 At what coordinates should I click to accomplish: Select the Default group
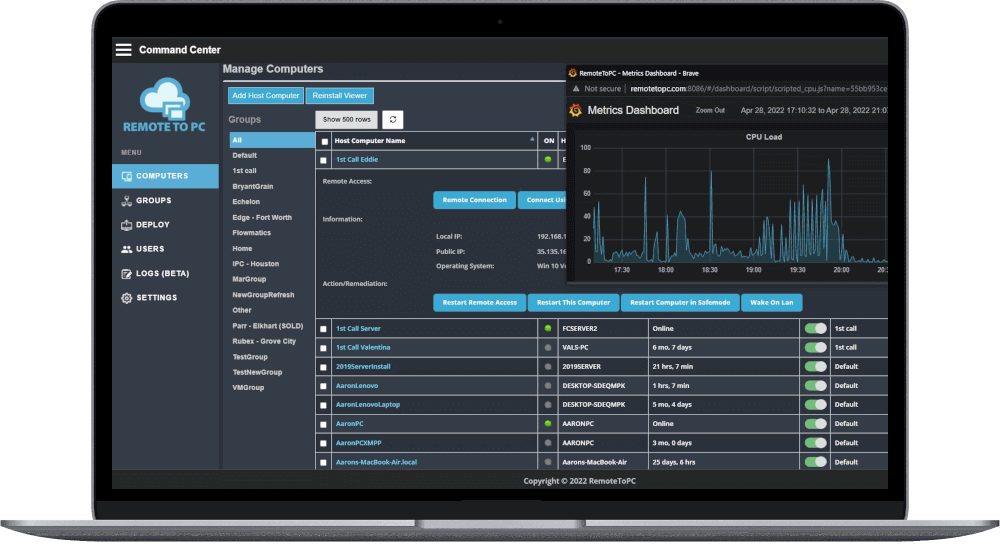(245, 156)
